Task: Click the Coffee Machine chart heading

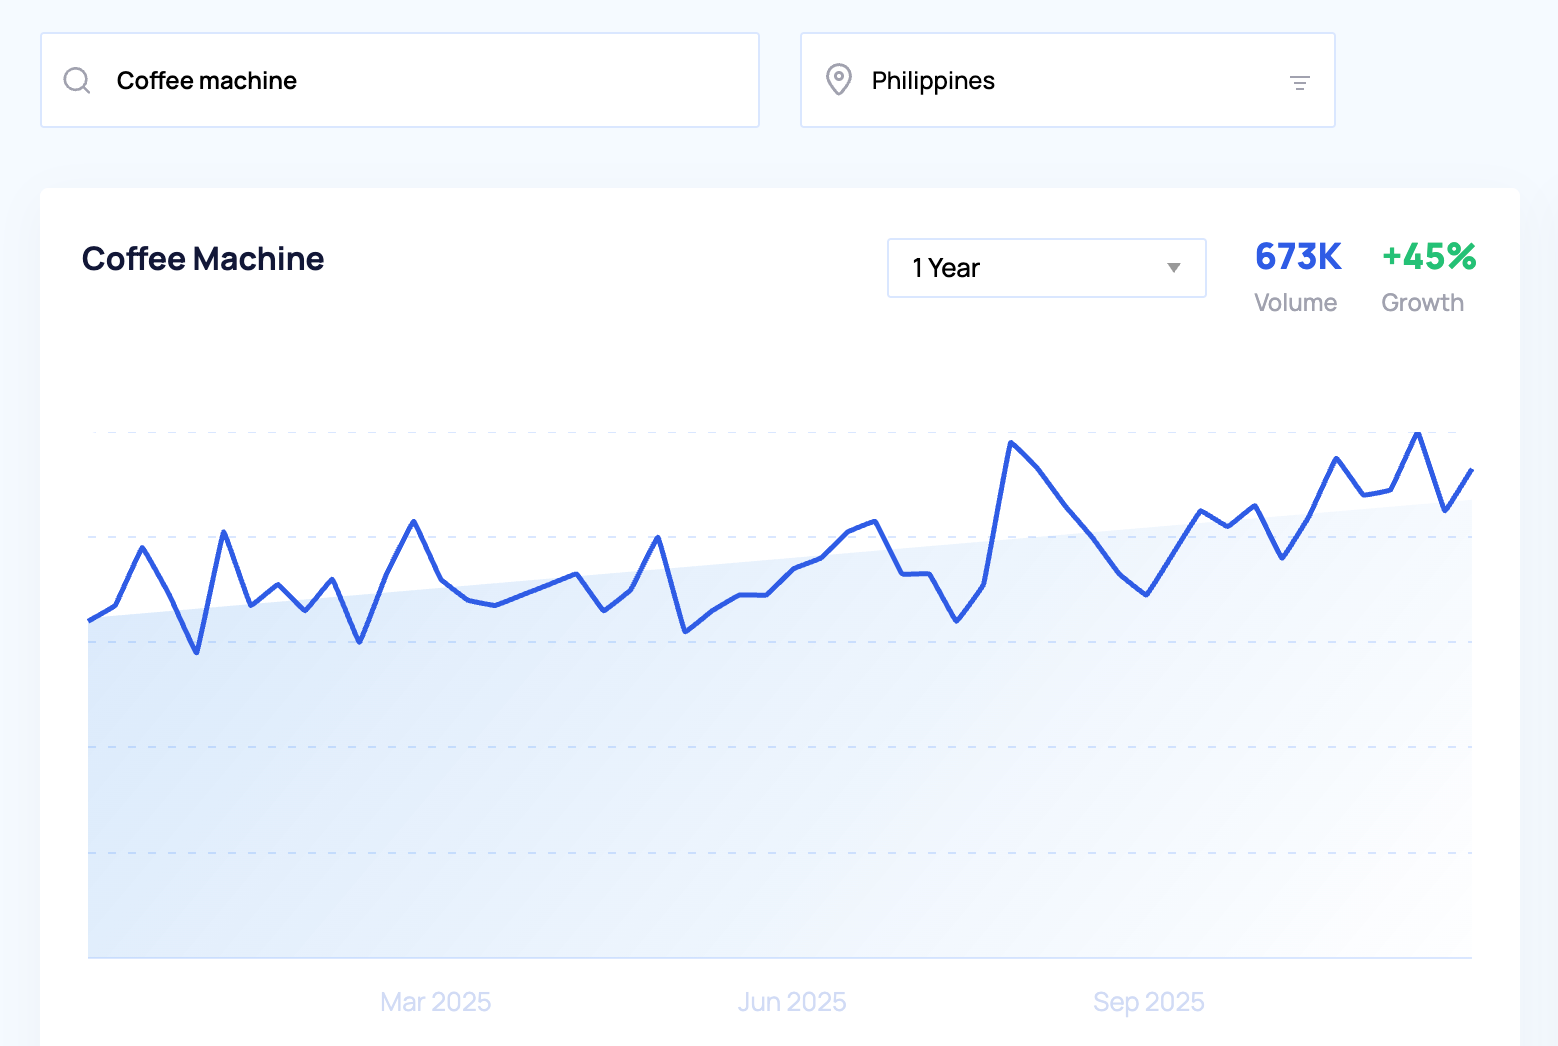Action: (203, 259)
